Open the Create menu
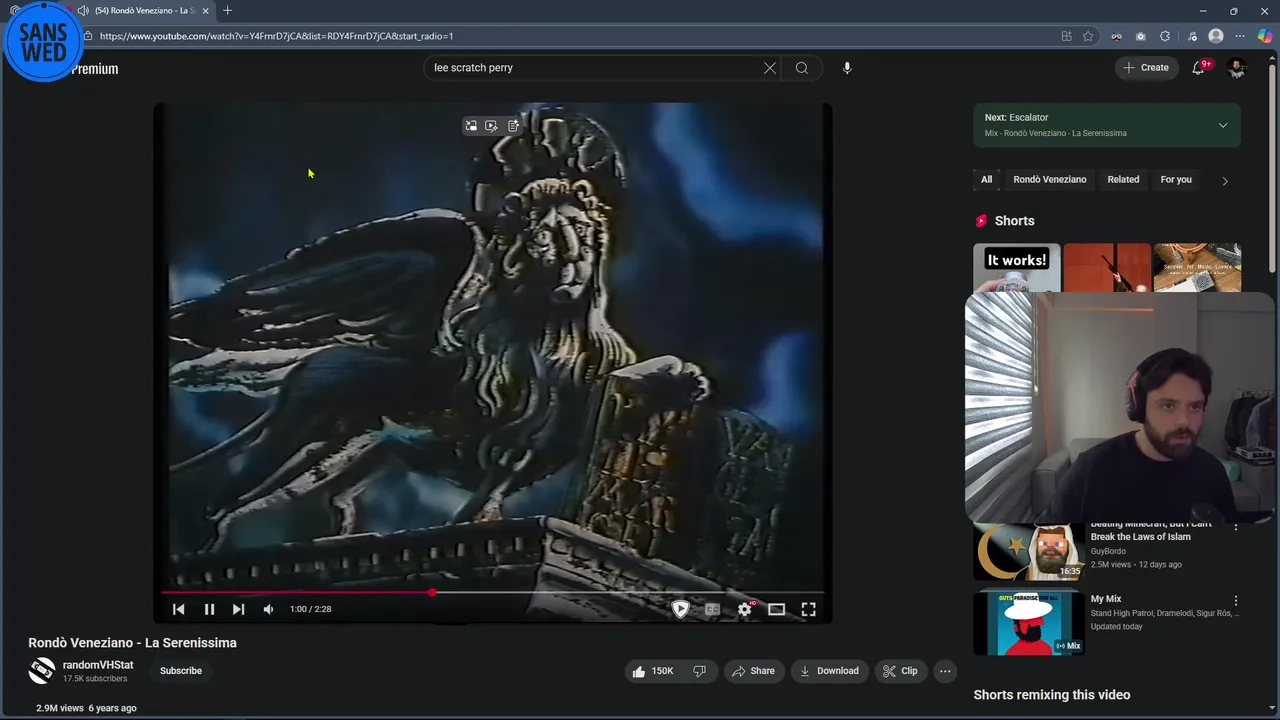1280x720 pixels. (1146, 68)
